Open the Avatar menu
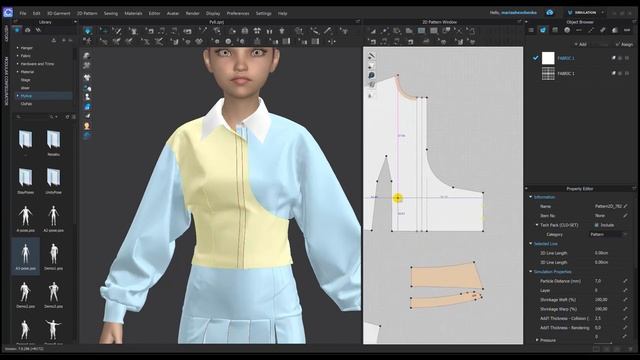 click(173, 13)
